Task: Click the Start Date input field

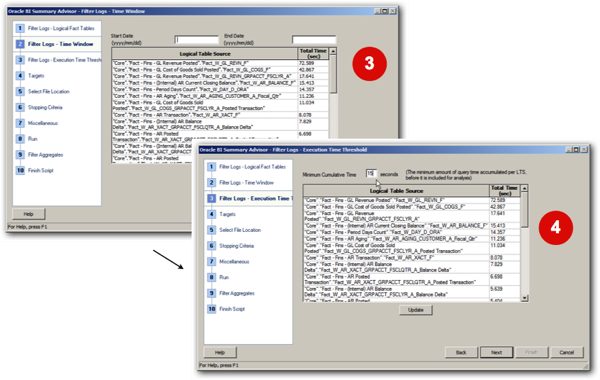Action: (x=197, y=39)
